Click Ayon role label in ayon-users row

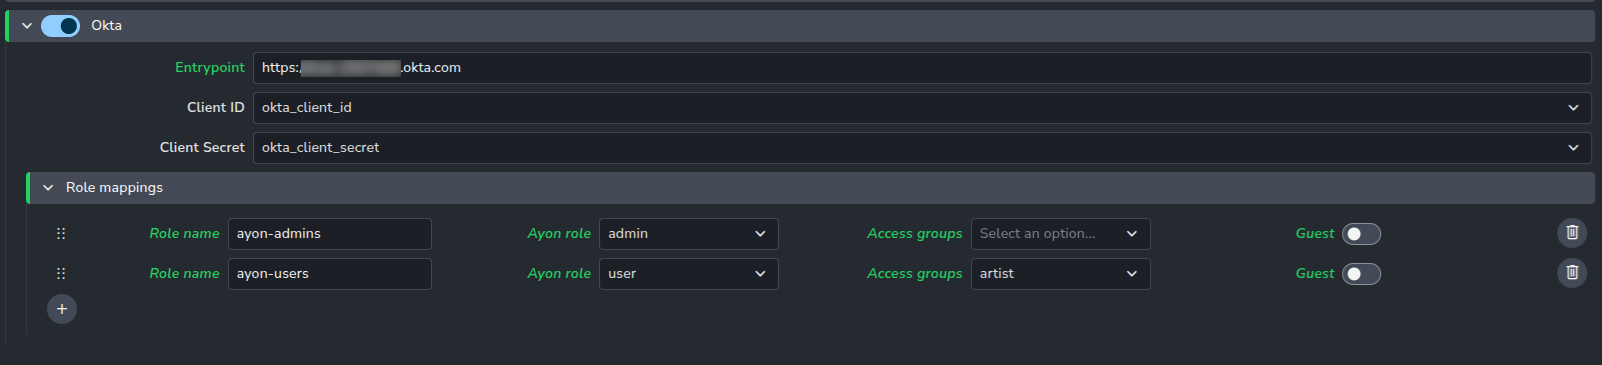(x=559, y=273)
